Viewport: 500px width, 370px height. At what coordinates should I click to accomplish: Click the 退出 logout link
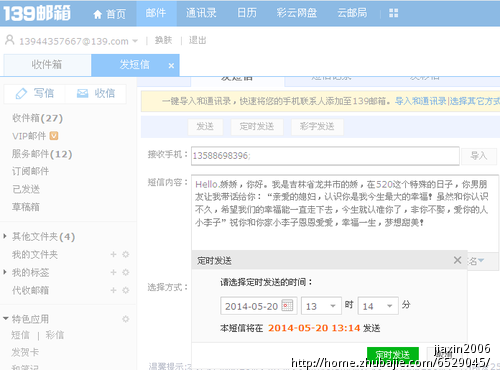coord(198,40)
